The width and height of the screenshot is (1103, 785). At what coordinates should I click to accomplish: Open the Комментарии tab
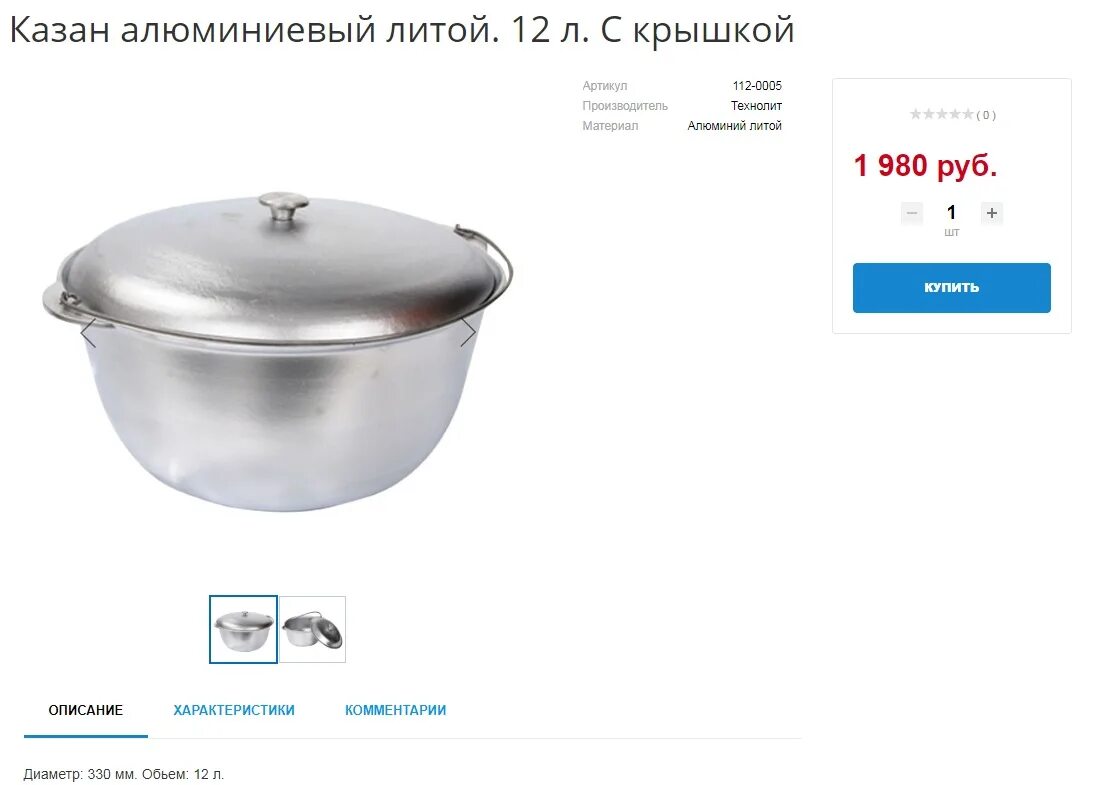point(395,710)
